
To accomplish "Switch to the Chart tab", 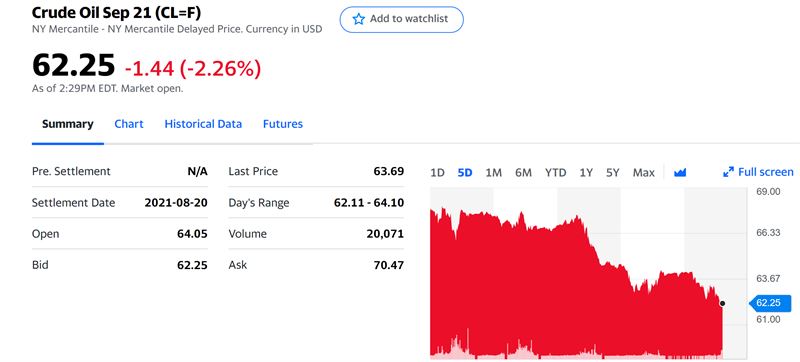I will (129, 124).
